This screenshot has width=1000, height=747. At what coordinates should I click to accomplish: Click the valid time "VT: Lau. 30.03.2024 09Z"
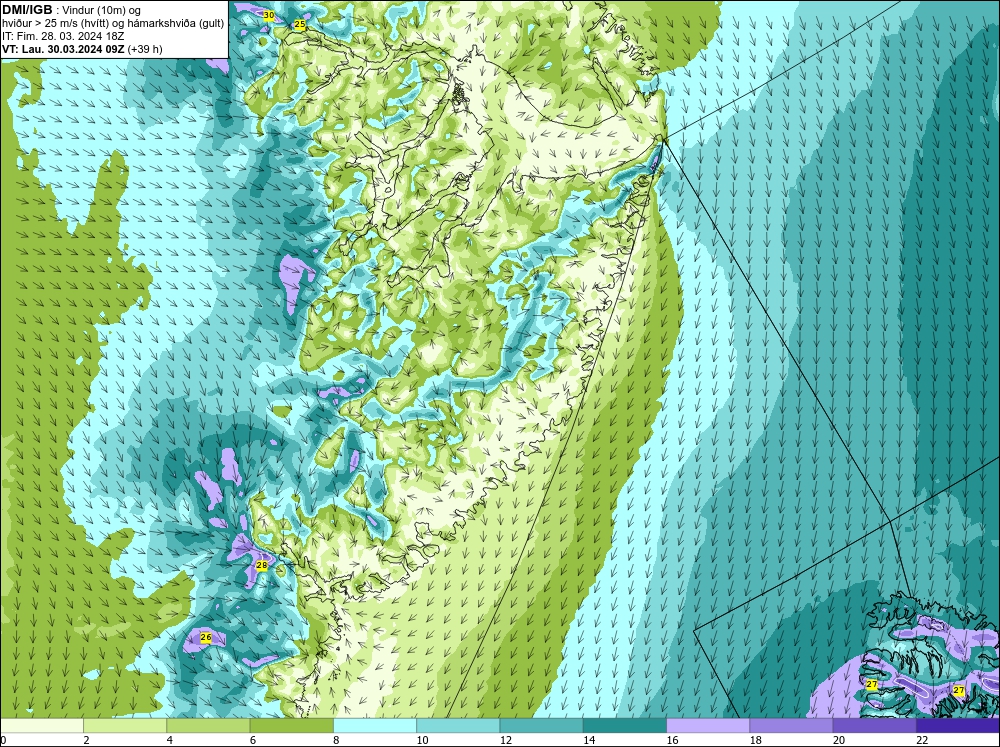click(x=63, y=49)
